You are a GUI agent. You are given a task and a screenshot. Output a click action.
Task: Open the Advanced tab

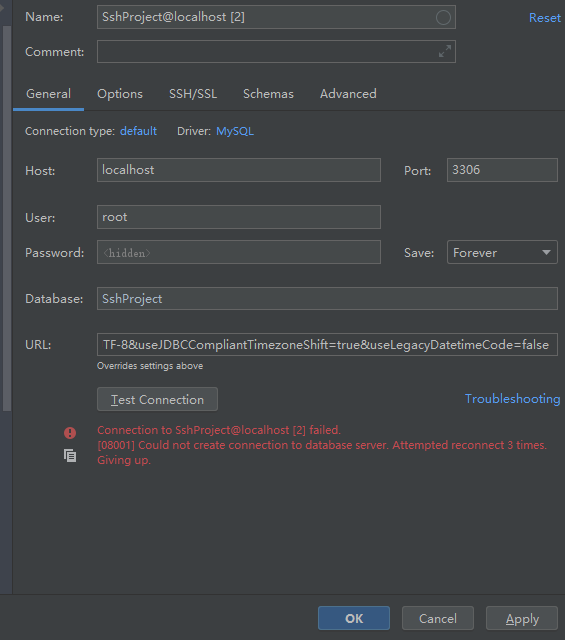click(348, 94)
